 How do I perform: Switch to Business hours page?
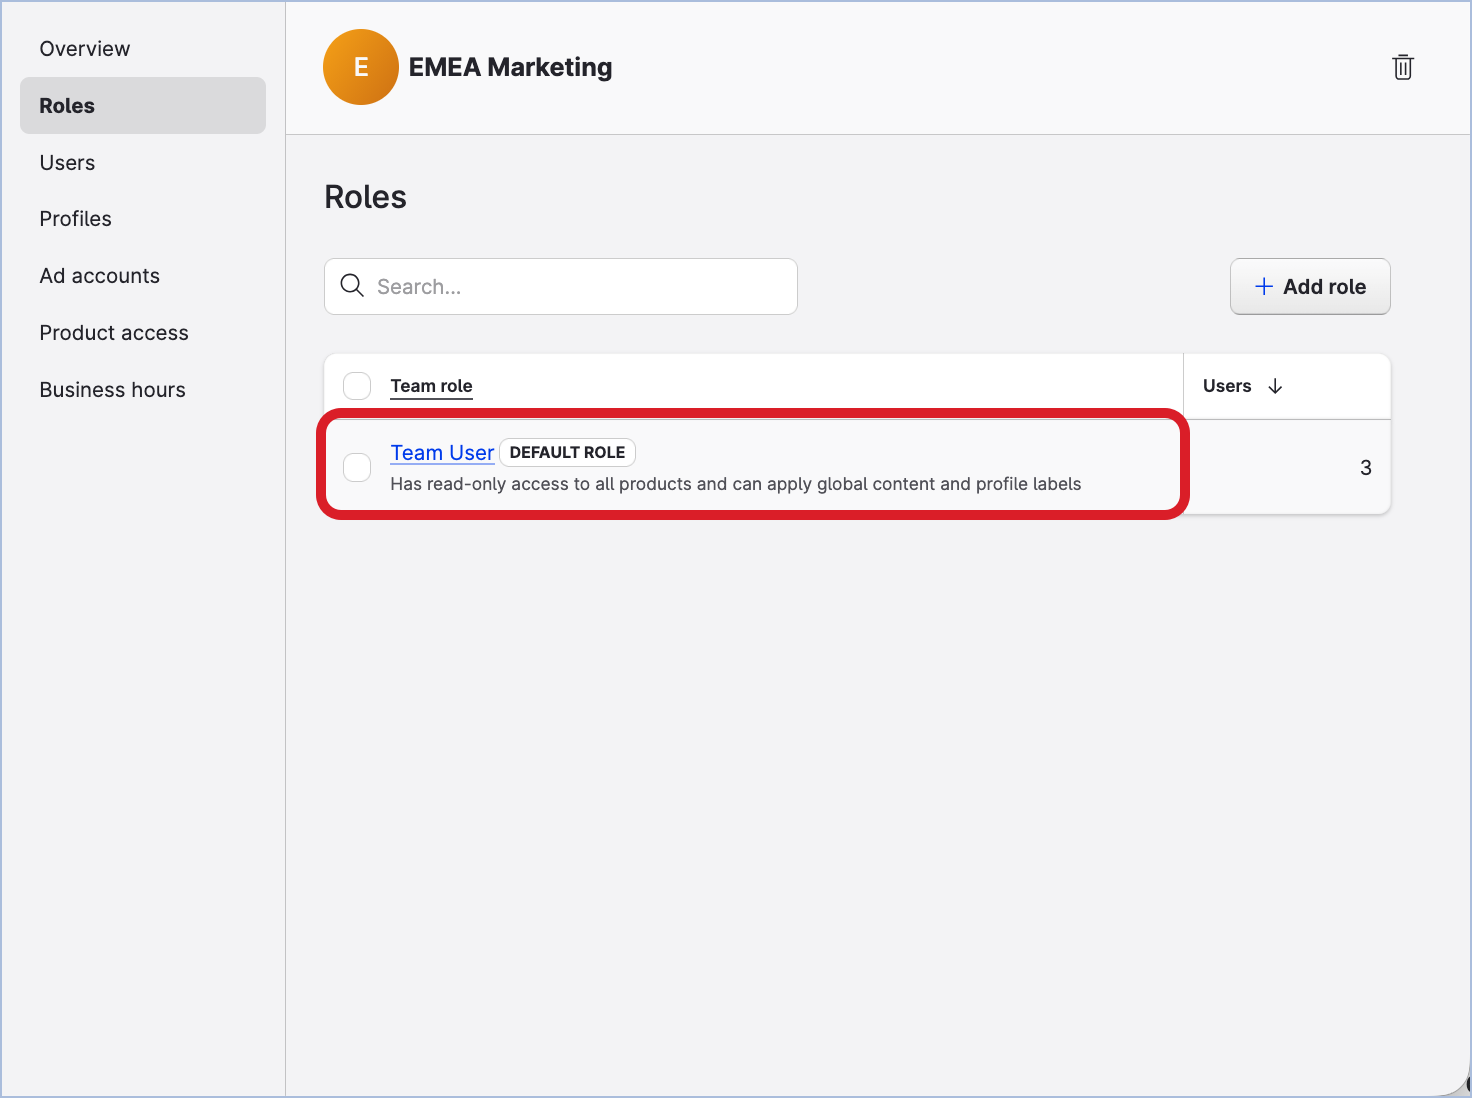click(x=112, y=390)
